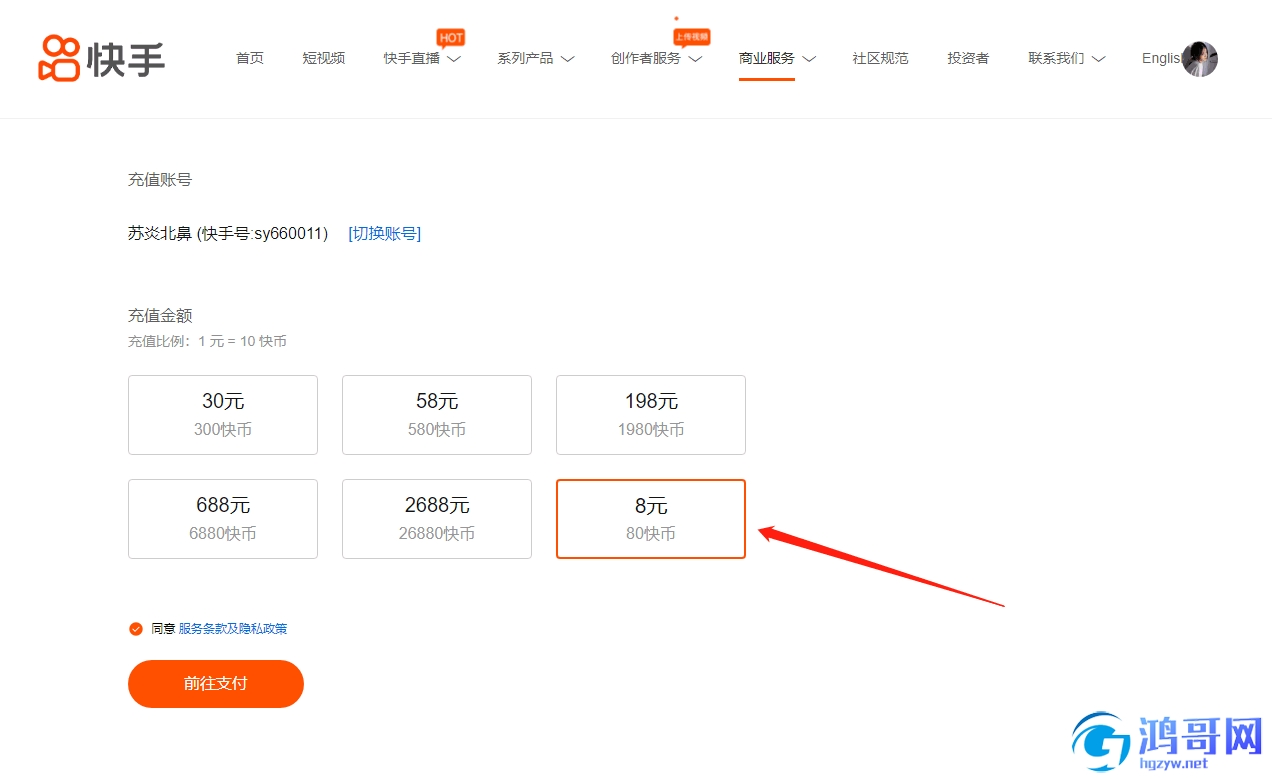Choose the 688元 recharge option
Screen dimensions: 1272x779
coord(223,519)
